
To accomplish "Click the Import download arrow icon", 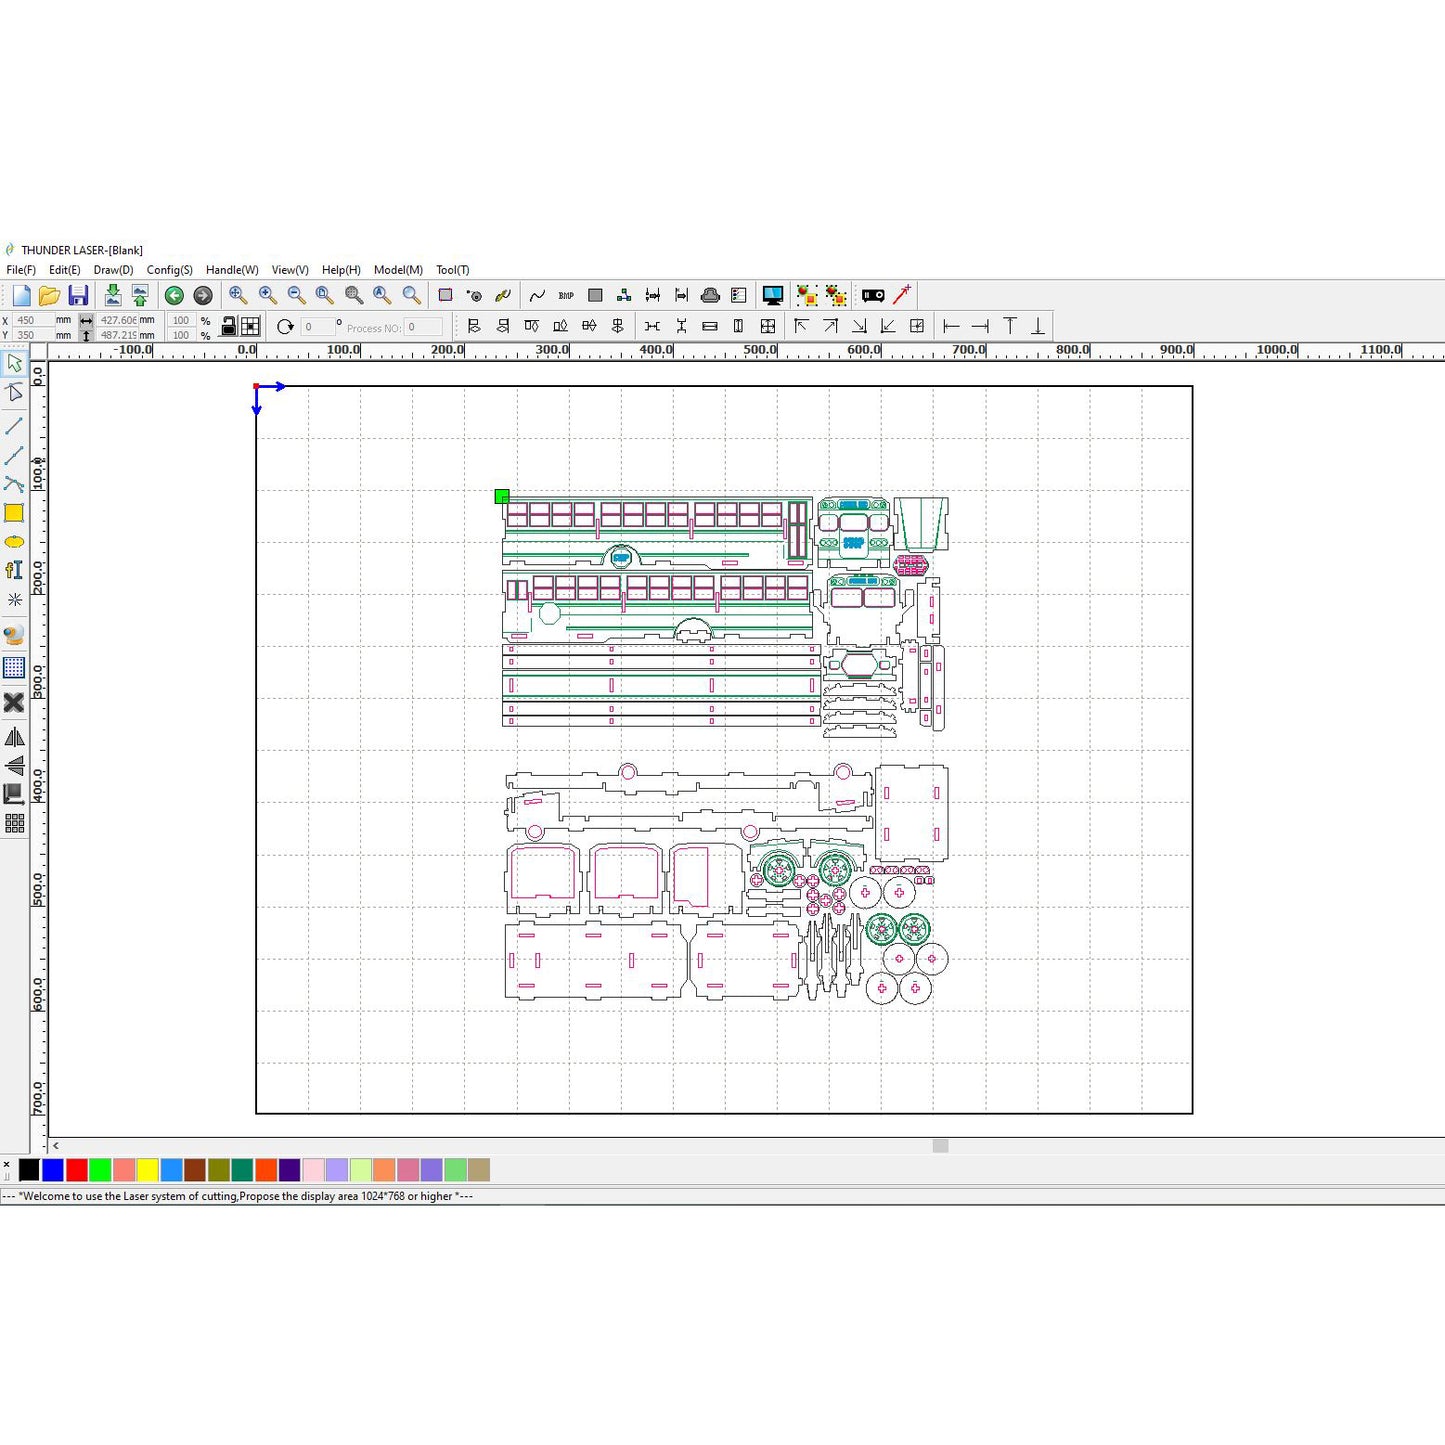I will coord(113,295).
